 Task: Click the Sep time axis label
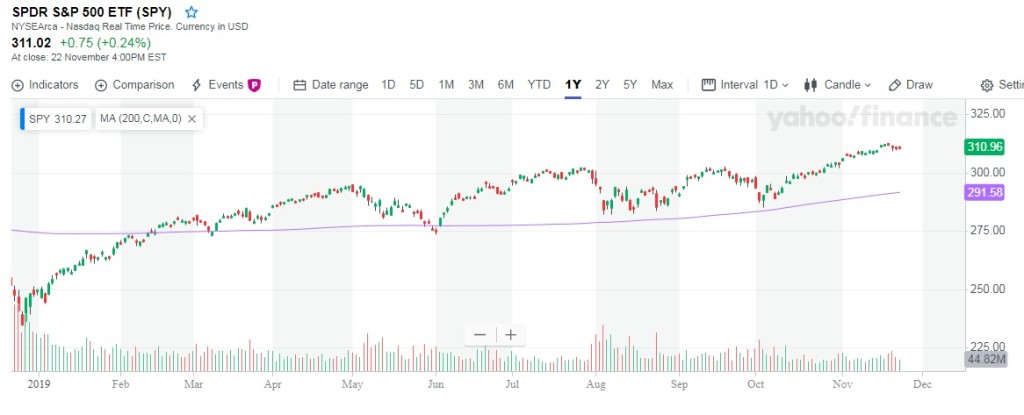click(x=679, y=385)
